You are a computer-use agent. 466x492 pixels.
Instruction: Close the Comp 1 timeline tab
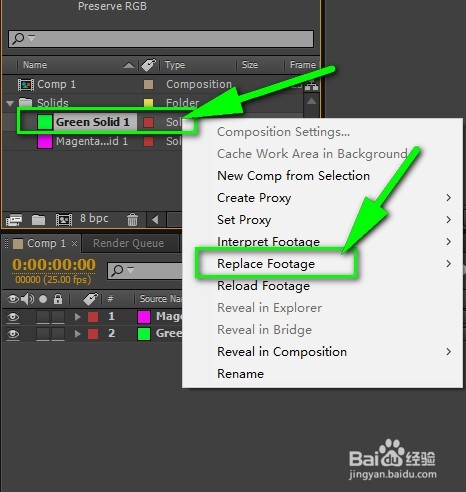(x=74, y=244)
